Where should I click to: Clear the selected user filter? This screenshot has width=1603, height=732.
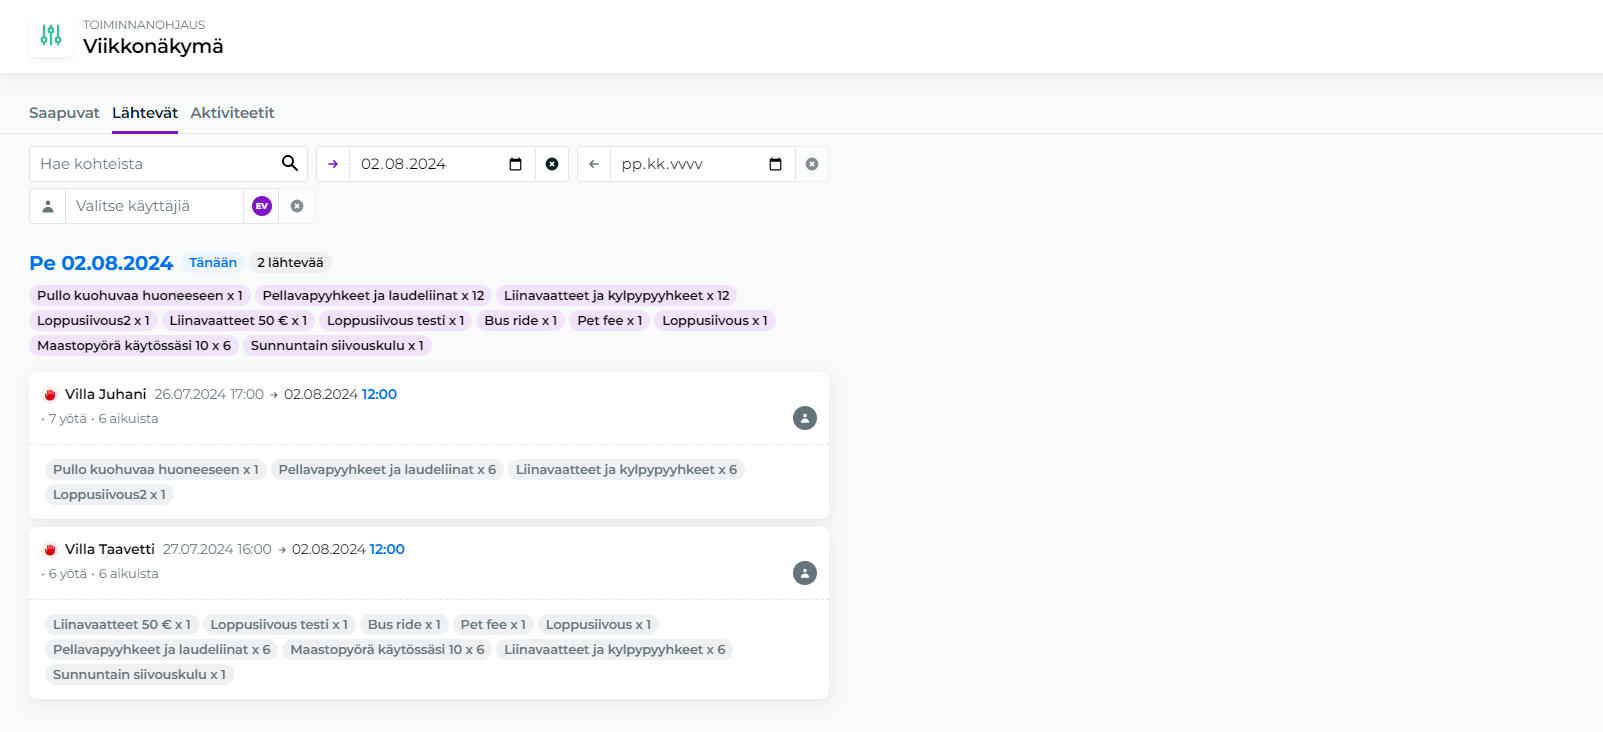pyautogui.click(x=297, y=206)
